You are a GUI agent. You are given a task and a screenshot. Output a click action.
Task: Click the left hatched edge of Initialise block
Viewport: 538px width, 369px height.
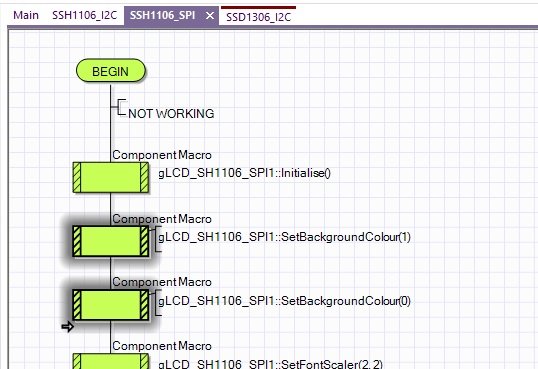coord(77,177)
